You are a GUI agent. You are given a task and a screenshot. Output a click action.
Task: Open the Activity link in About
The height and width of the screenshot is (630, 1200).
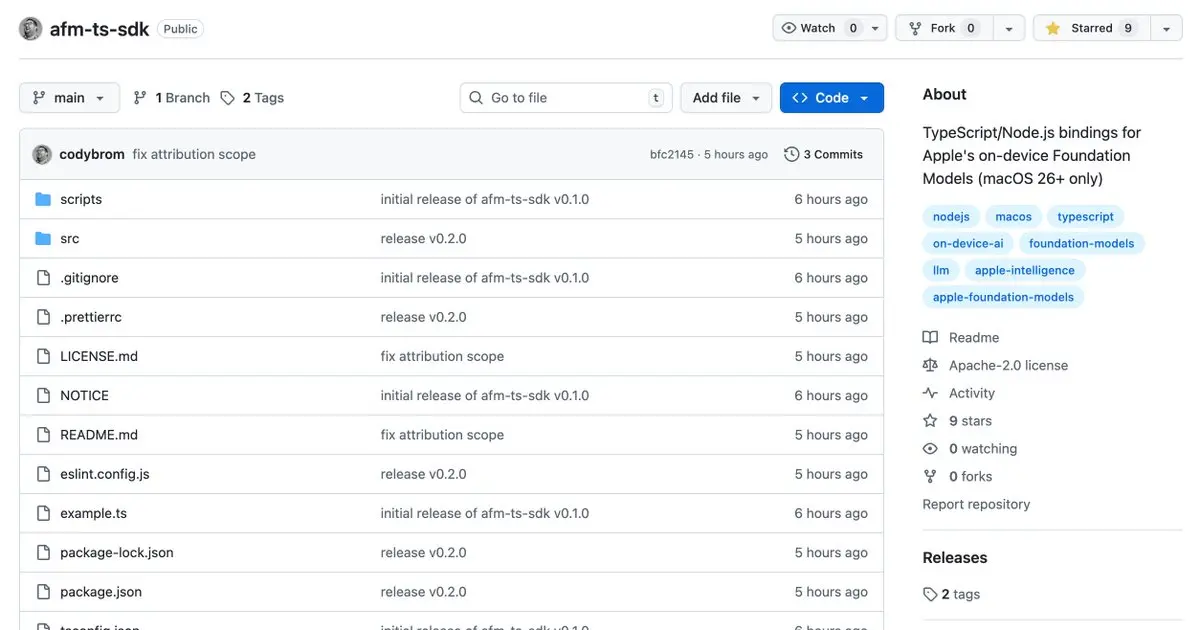point(972,393)
